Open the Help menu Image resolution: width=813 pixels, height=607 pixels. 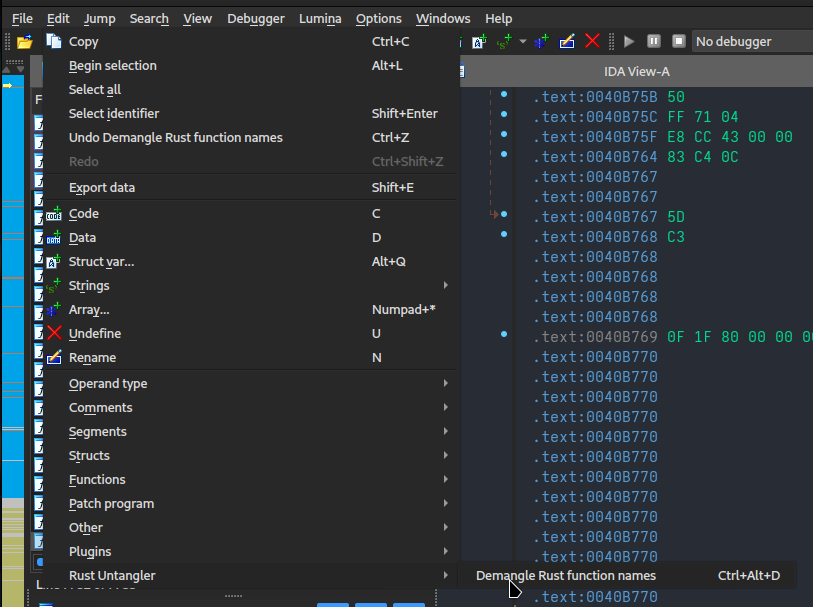point(498,19)
